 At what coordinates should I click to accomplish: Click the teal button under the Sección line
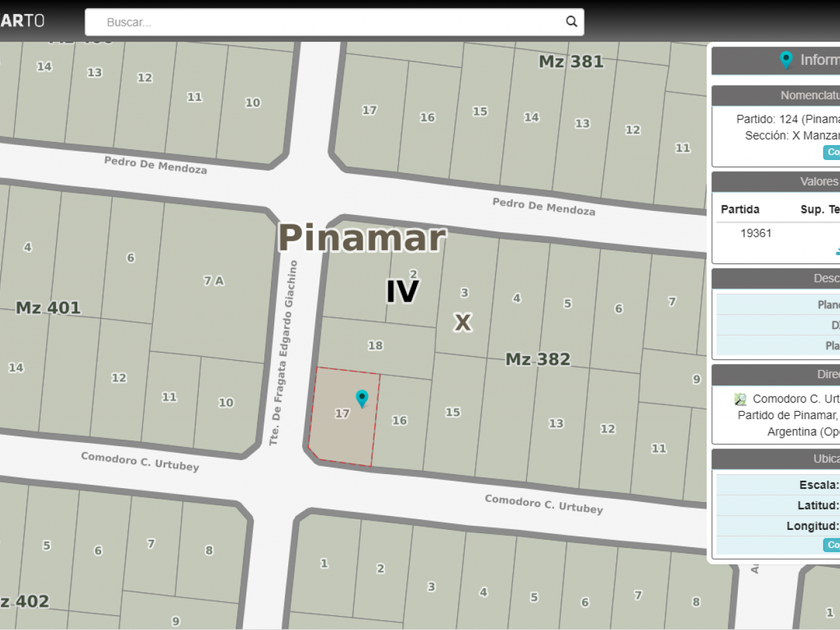click(832, 152)
